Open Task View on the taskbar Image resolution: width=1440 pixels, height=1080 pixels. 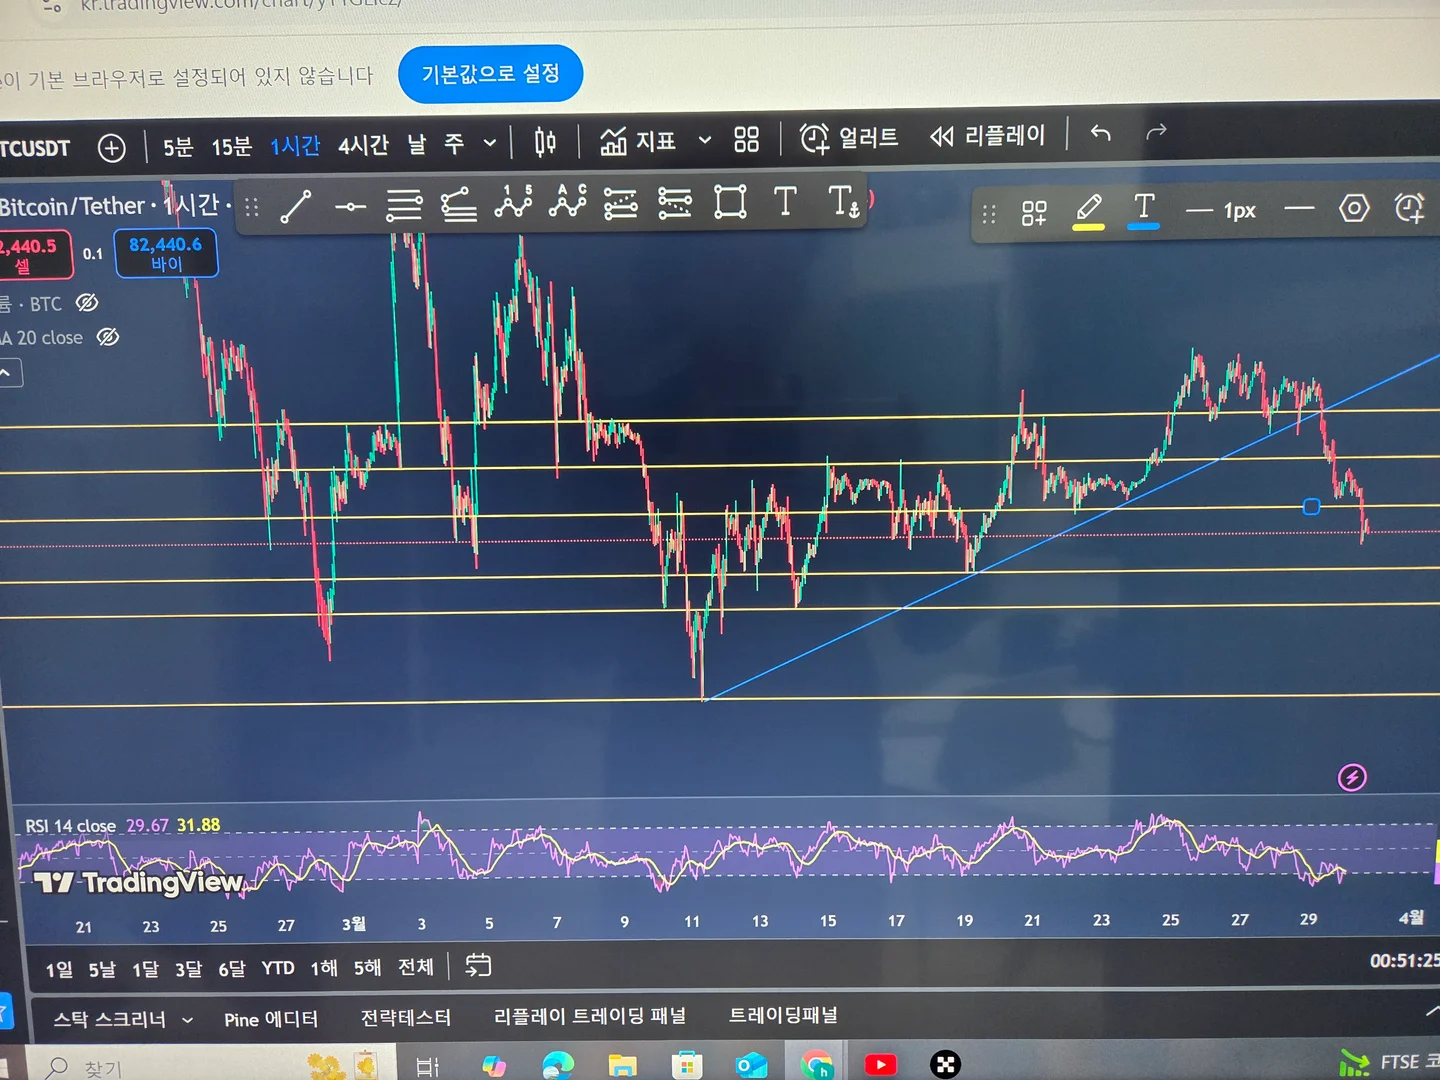click(427, 1067)
